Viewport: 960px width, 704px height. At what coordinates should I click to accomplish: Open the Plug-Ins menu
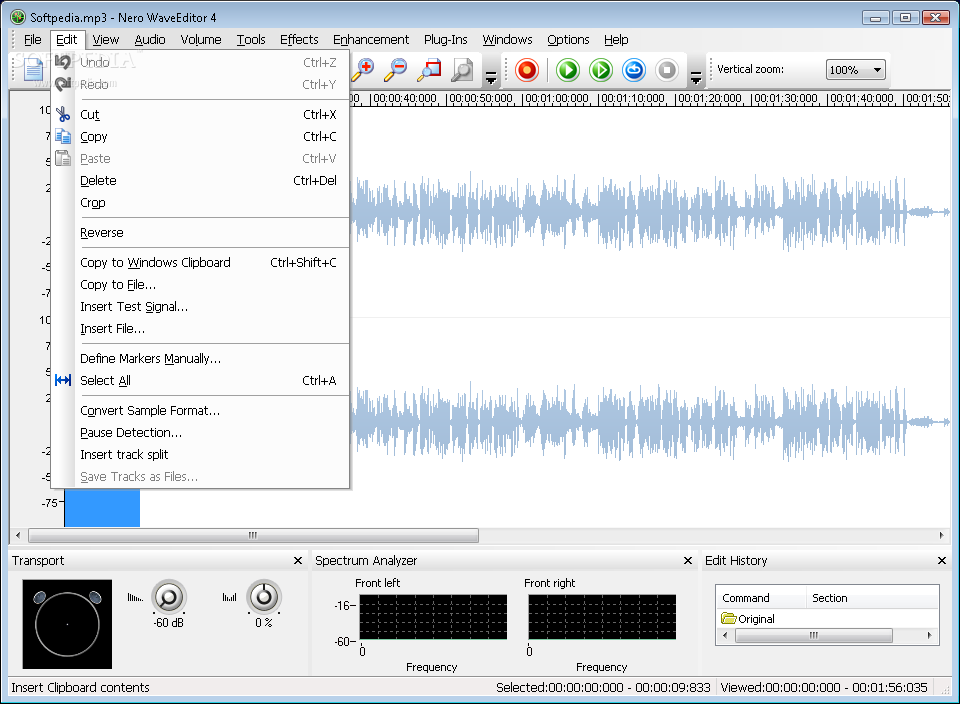click(446, 40)
